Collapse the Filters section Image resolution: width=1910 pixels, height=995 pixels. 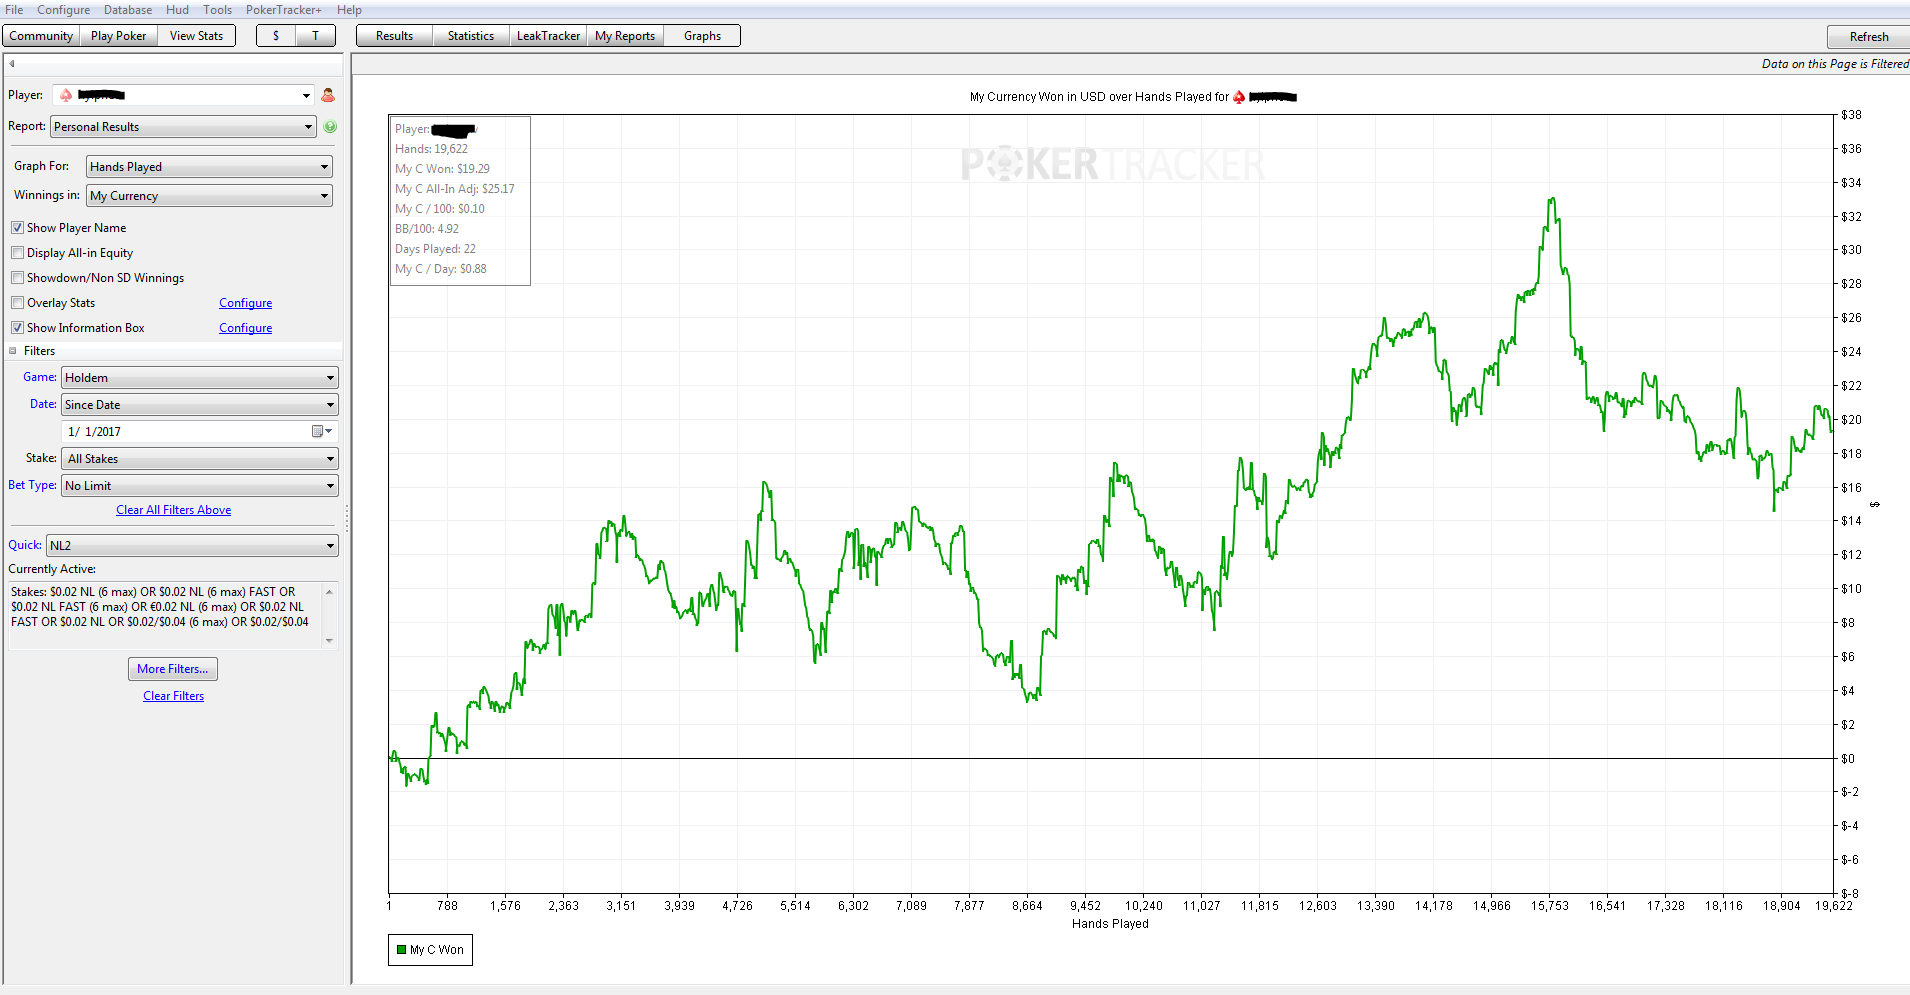[x=13, y=351]
